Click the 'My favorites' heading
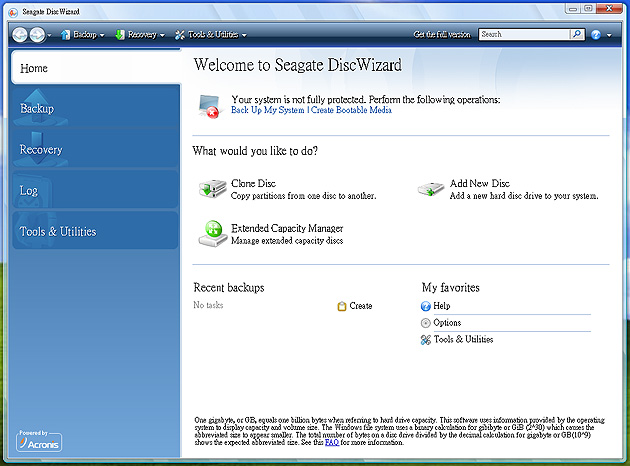Screen dimensions: 630x466 click(x=450, y=288)
